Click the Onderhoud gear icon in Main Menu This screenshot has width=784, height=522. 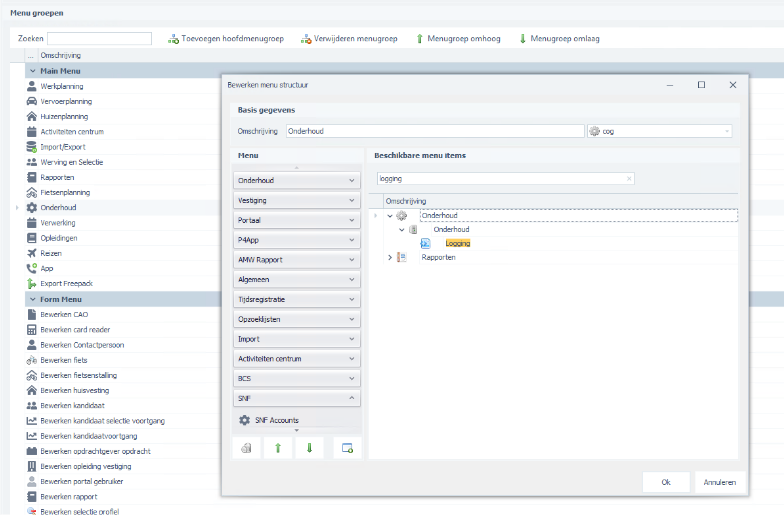point(32,208)
